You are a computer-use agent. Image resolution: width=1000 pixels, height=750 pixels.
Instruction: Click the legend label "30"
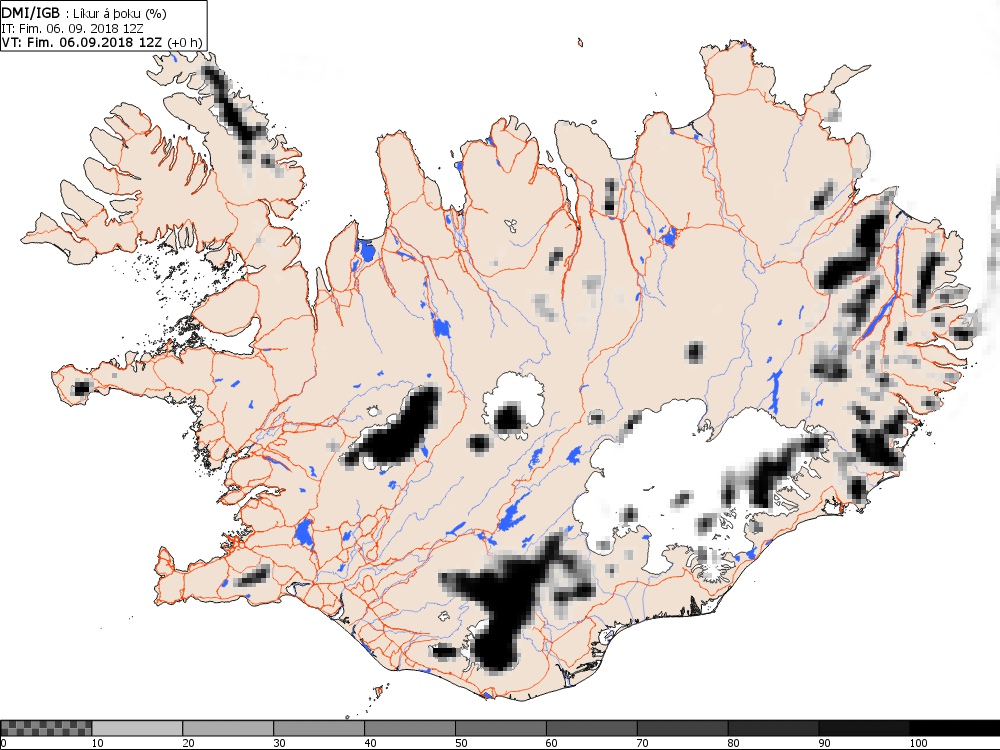[279, 743]
